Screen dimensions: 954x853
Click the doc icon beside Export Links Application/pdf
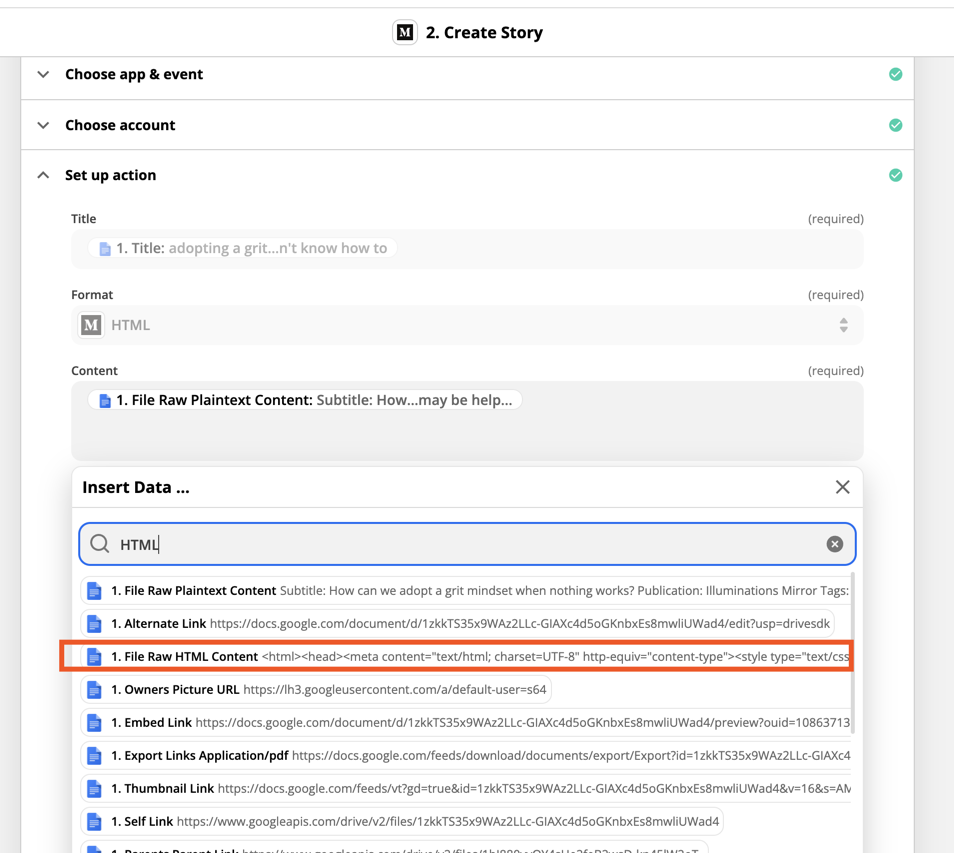94,755
